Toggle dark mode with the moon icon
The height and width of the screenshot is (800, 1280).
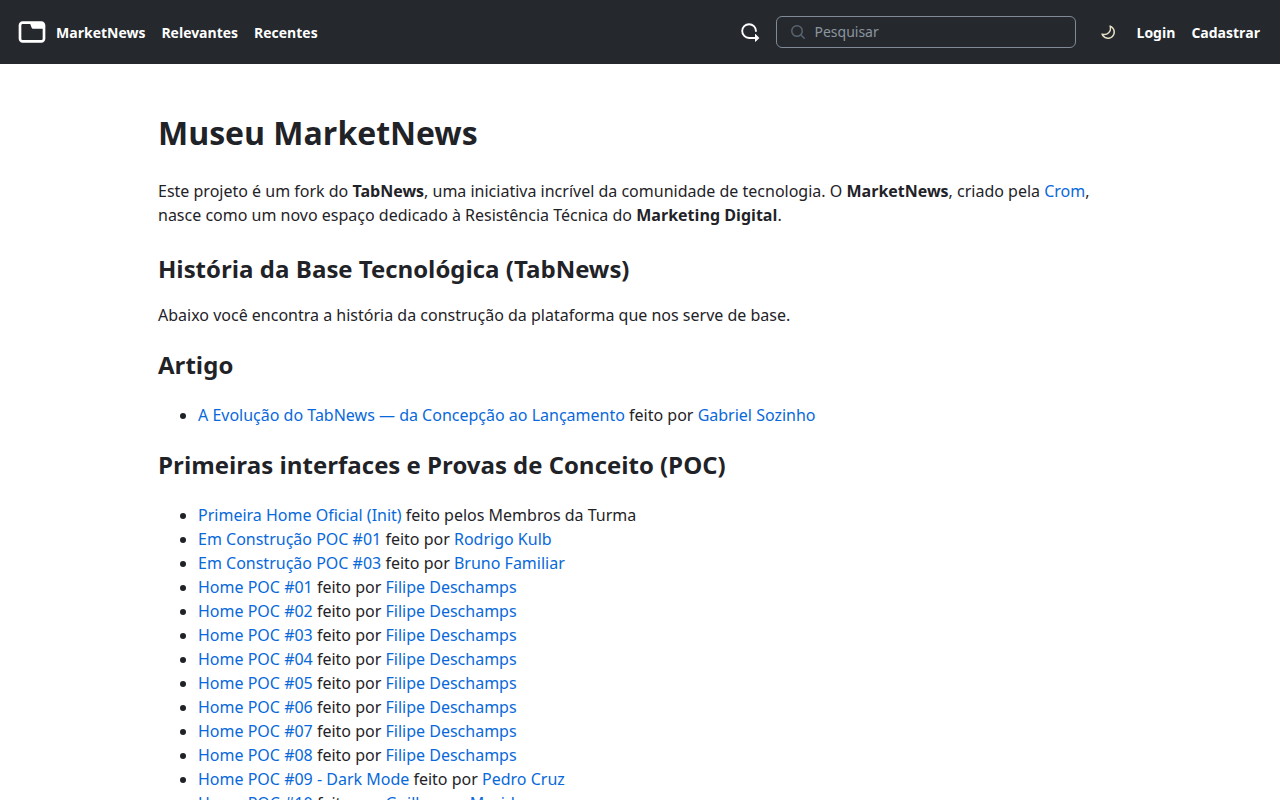pos(1108,32)
